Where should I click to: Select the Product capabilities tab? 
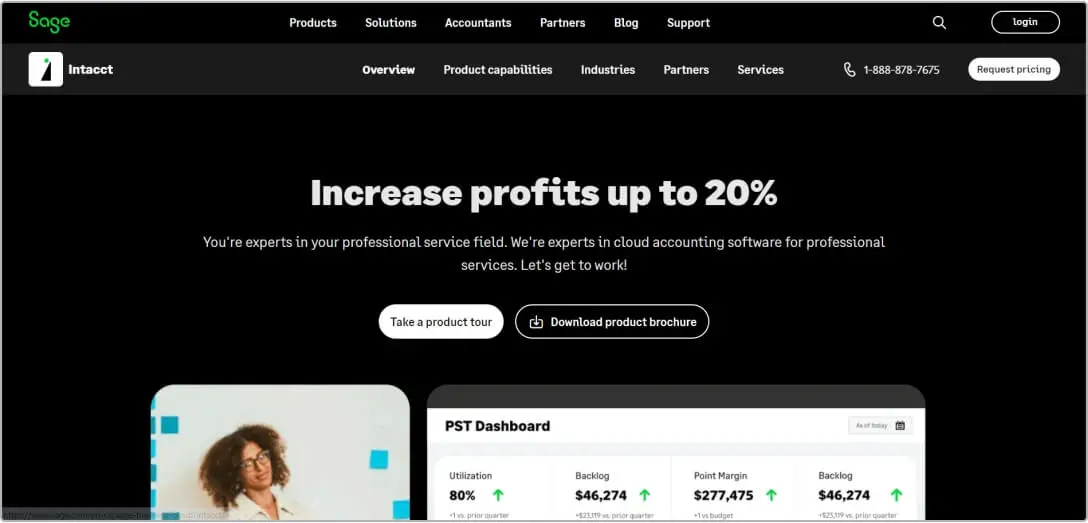[498, 70]
